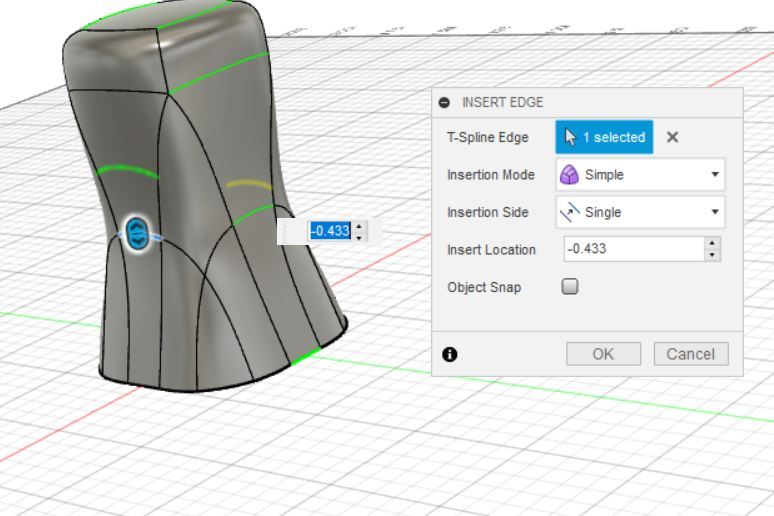Click the Single insertion side icon
Image resolution: width=774 pixels, height=516 pixels.
(570, 212)
